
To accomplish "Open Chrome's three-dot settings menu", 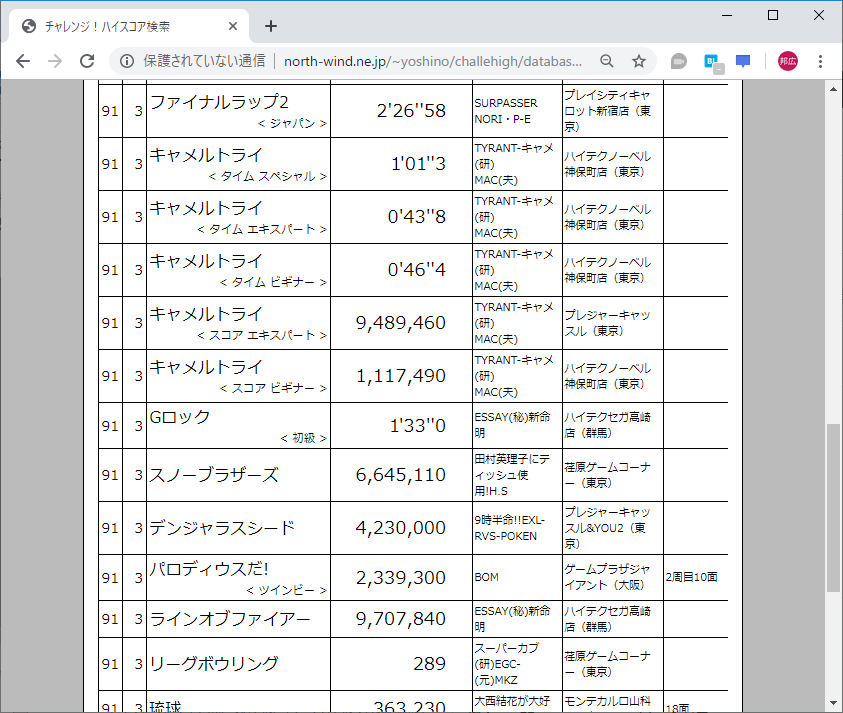I will coord(819,61).
